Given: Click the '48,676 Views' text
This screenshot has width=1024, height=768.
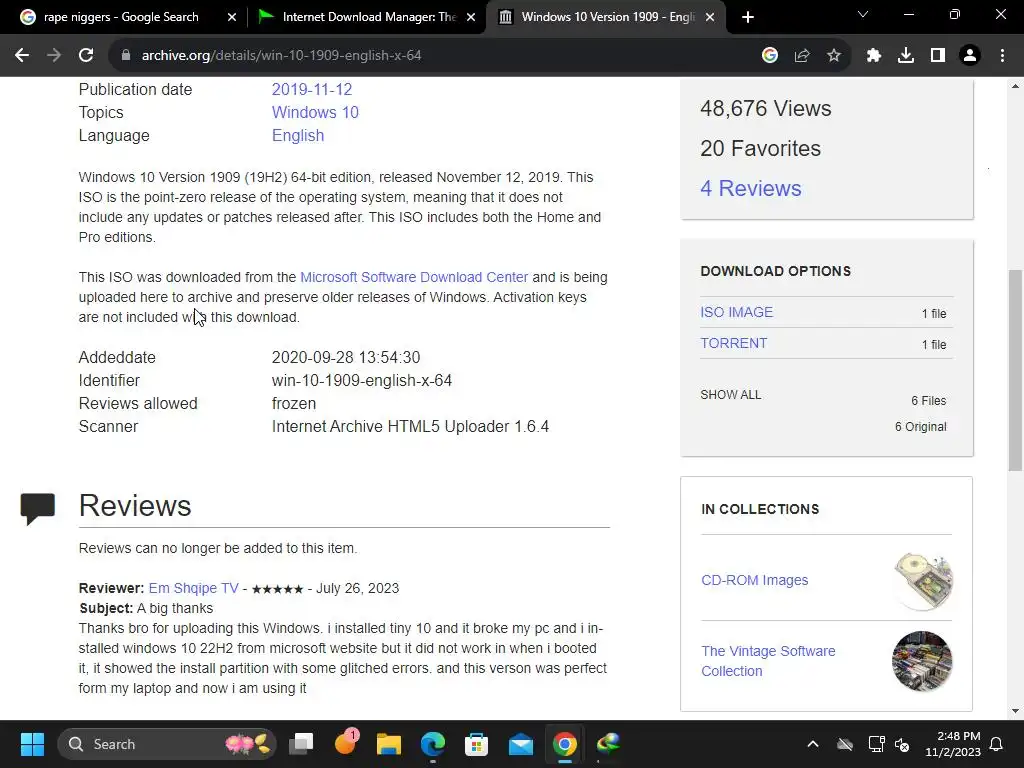Looking at the screenshot, I should (765, 108).
